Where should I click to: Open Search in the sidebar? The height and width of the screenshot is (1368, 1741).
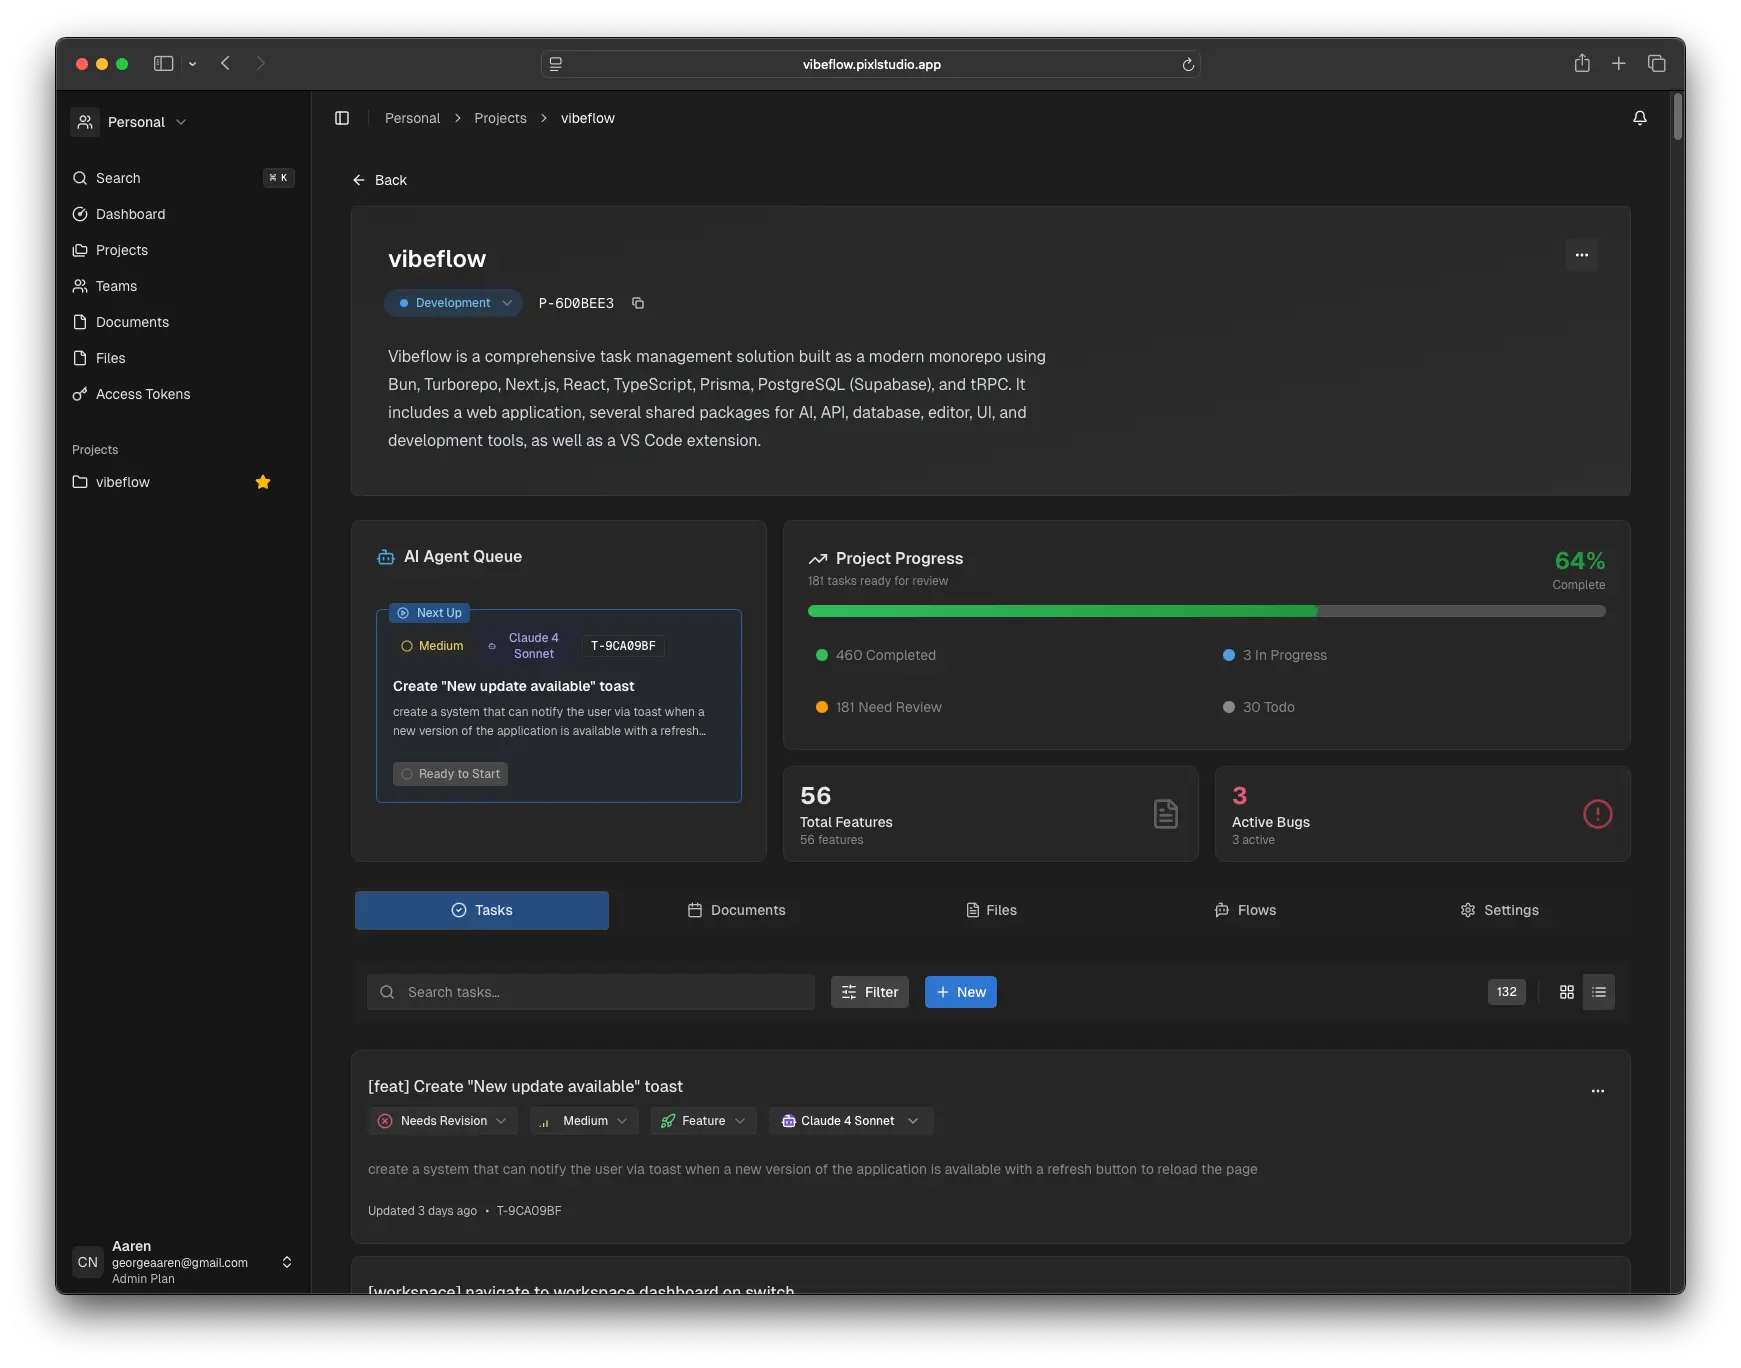(x=182, y=178)
